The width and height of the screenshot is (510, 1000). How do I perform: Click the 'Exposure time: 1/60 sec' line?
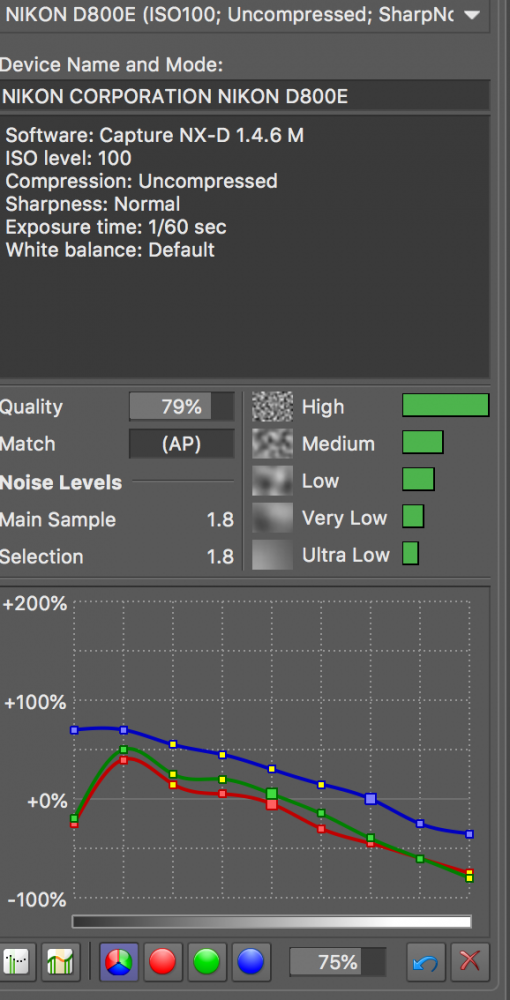(116, 227)
